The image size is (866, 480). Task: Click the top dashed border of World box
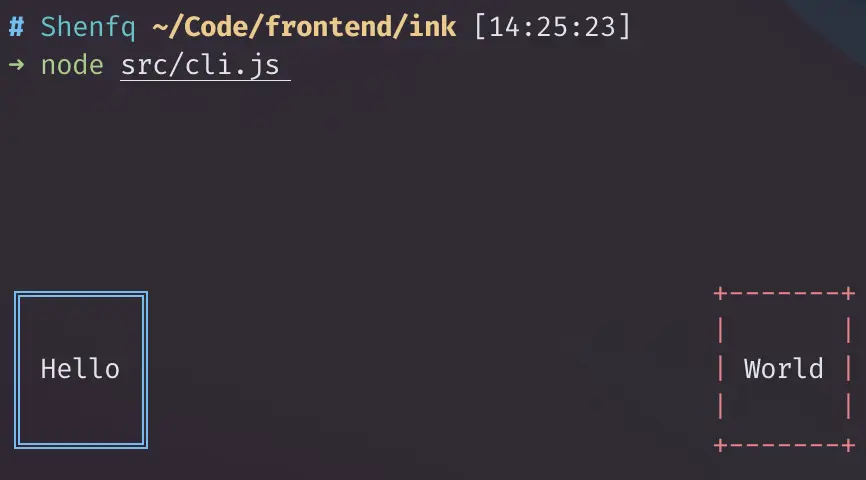coord(784,293)
